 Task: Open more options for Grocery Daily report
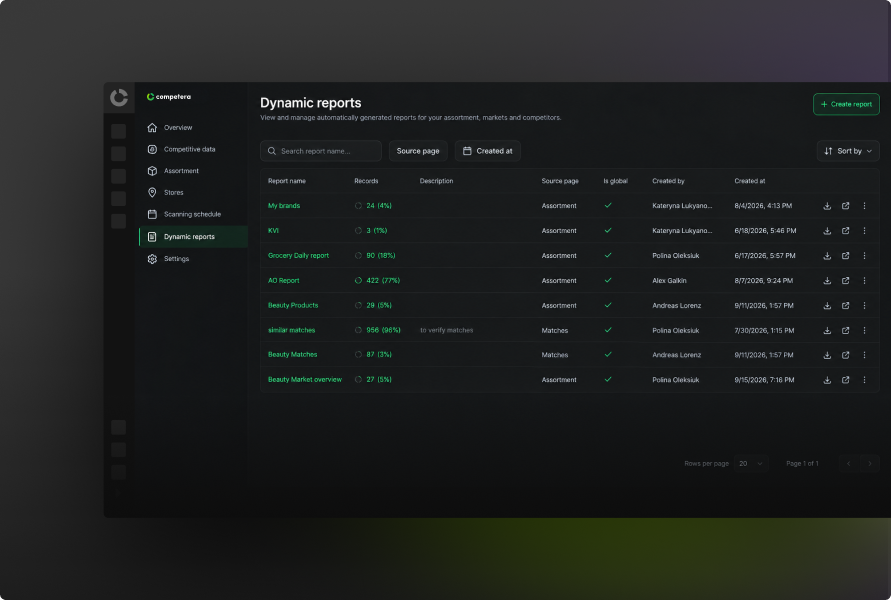(864, 256)
